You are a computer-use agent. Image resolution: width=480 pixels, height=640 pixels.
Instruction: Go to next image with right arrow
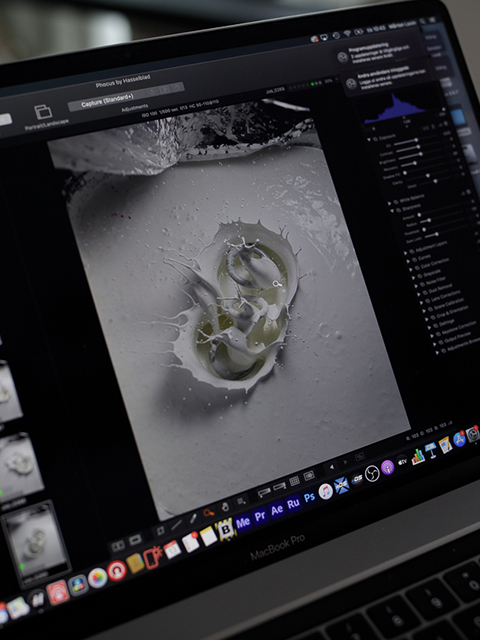[345, 462]
